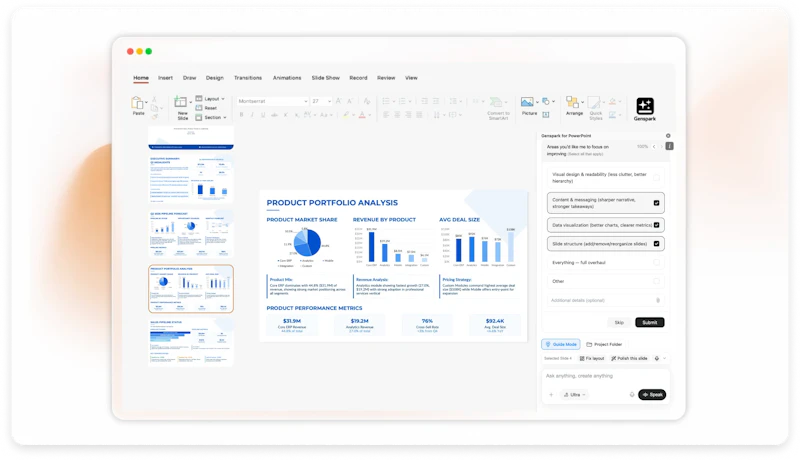Open the Record tab
The height and width of the screenshot is (460, 800).
(x=358, y=78)
